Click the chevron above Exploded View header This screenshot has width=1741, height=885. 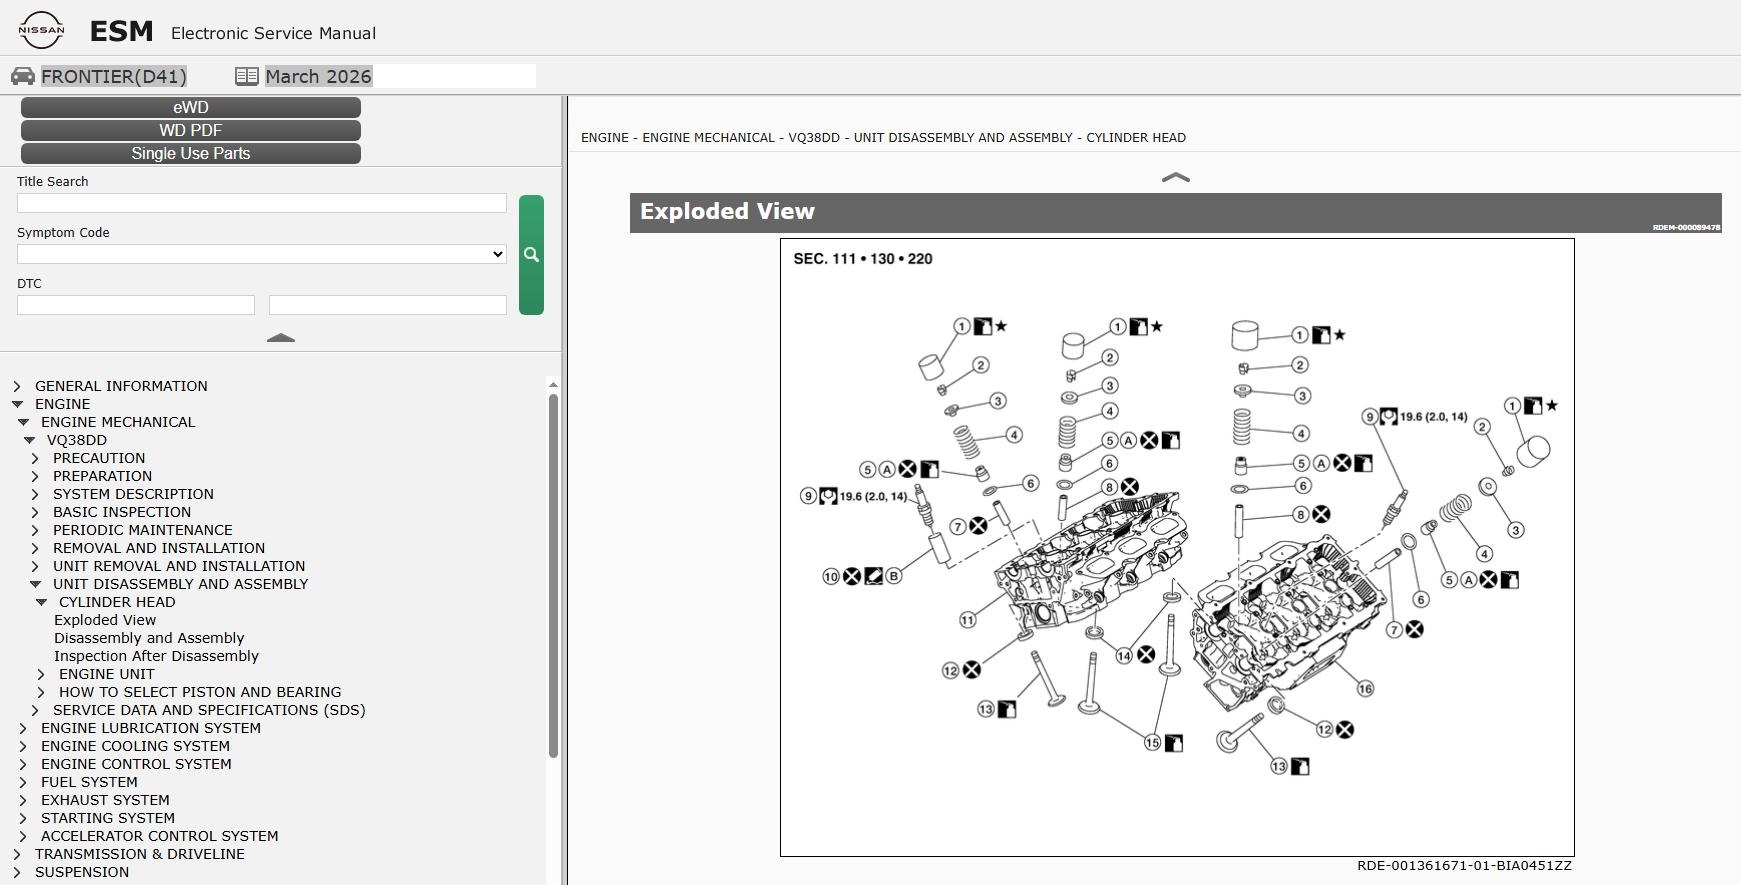pos(1175,177)
